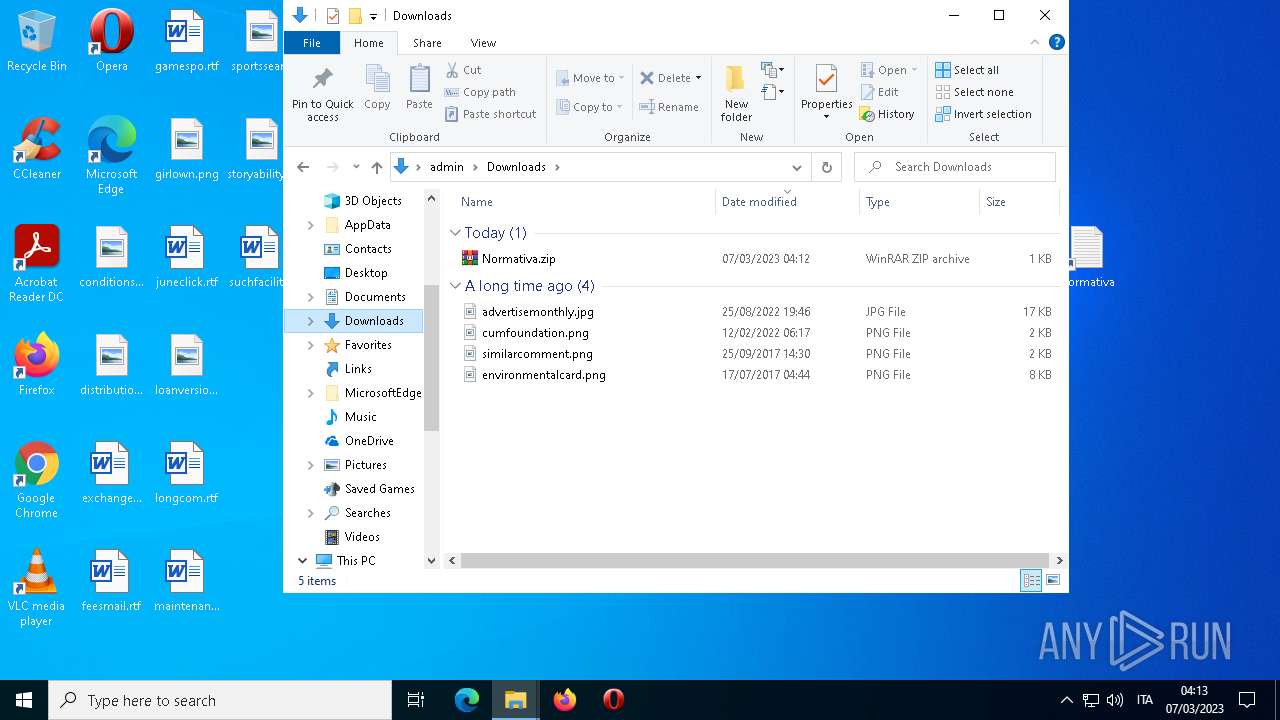The height and width of the screenshot is (720, 1280).
Task: Open Customize Quick Access Toolbar dropdown
Action: pyautogui.click(x=373, y=16)
